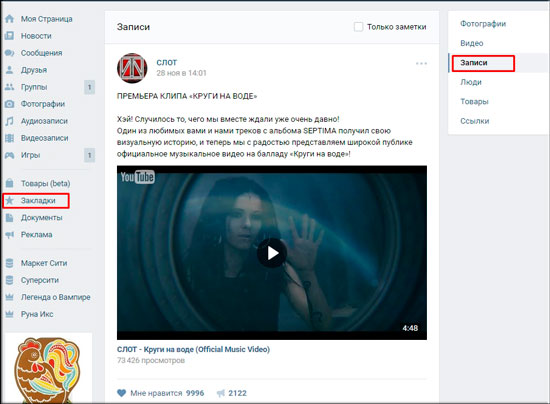Click the megaphone icon beside Реклама

tap(9, 235)
